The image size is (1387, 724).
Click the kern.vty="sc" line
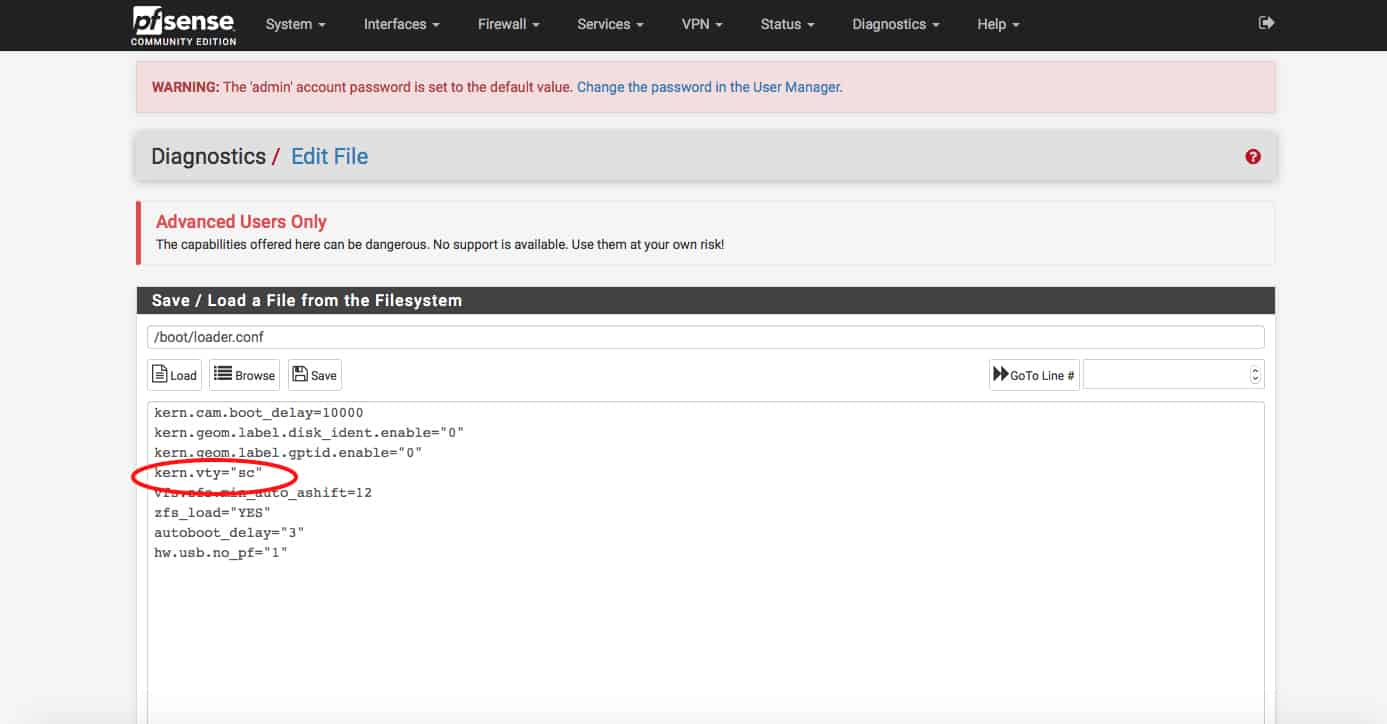pyautogui.click(x=208, y=472)
